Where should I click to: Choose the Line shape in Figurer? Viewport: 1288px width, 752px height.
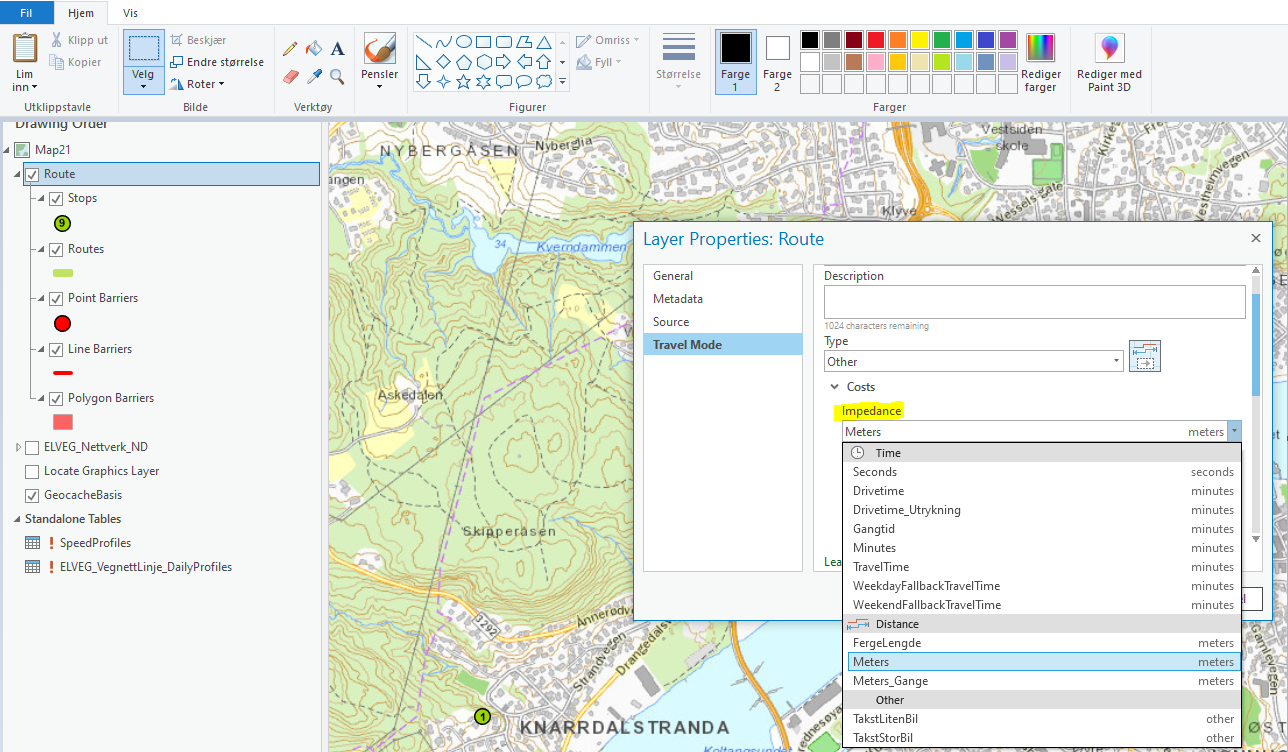pyautogui.click(x=424, y=42)
